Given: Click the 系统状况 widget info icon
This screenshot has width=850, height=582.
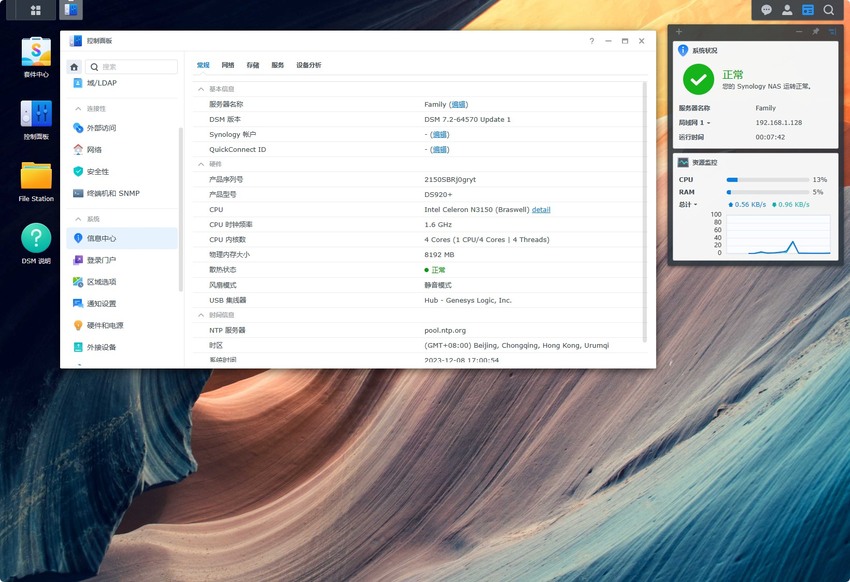Looking at the screenshot, I should (683, 50).
